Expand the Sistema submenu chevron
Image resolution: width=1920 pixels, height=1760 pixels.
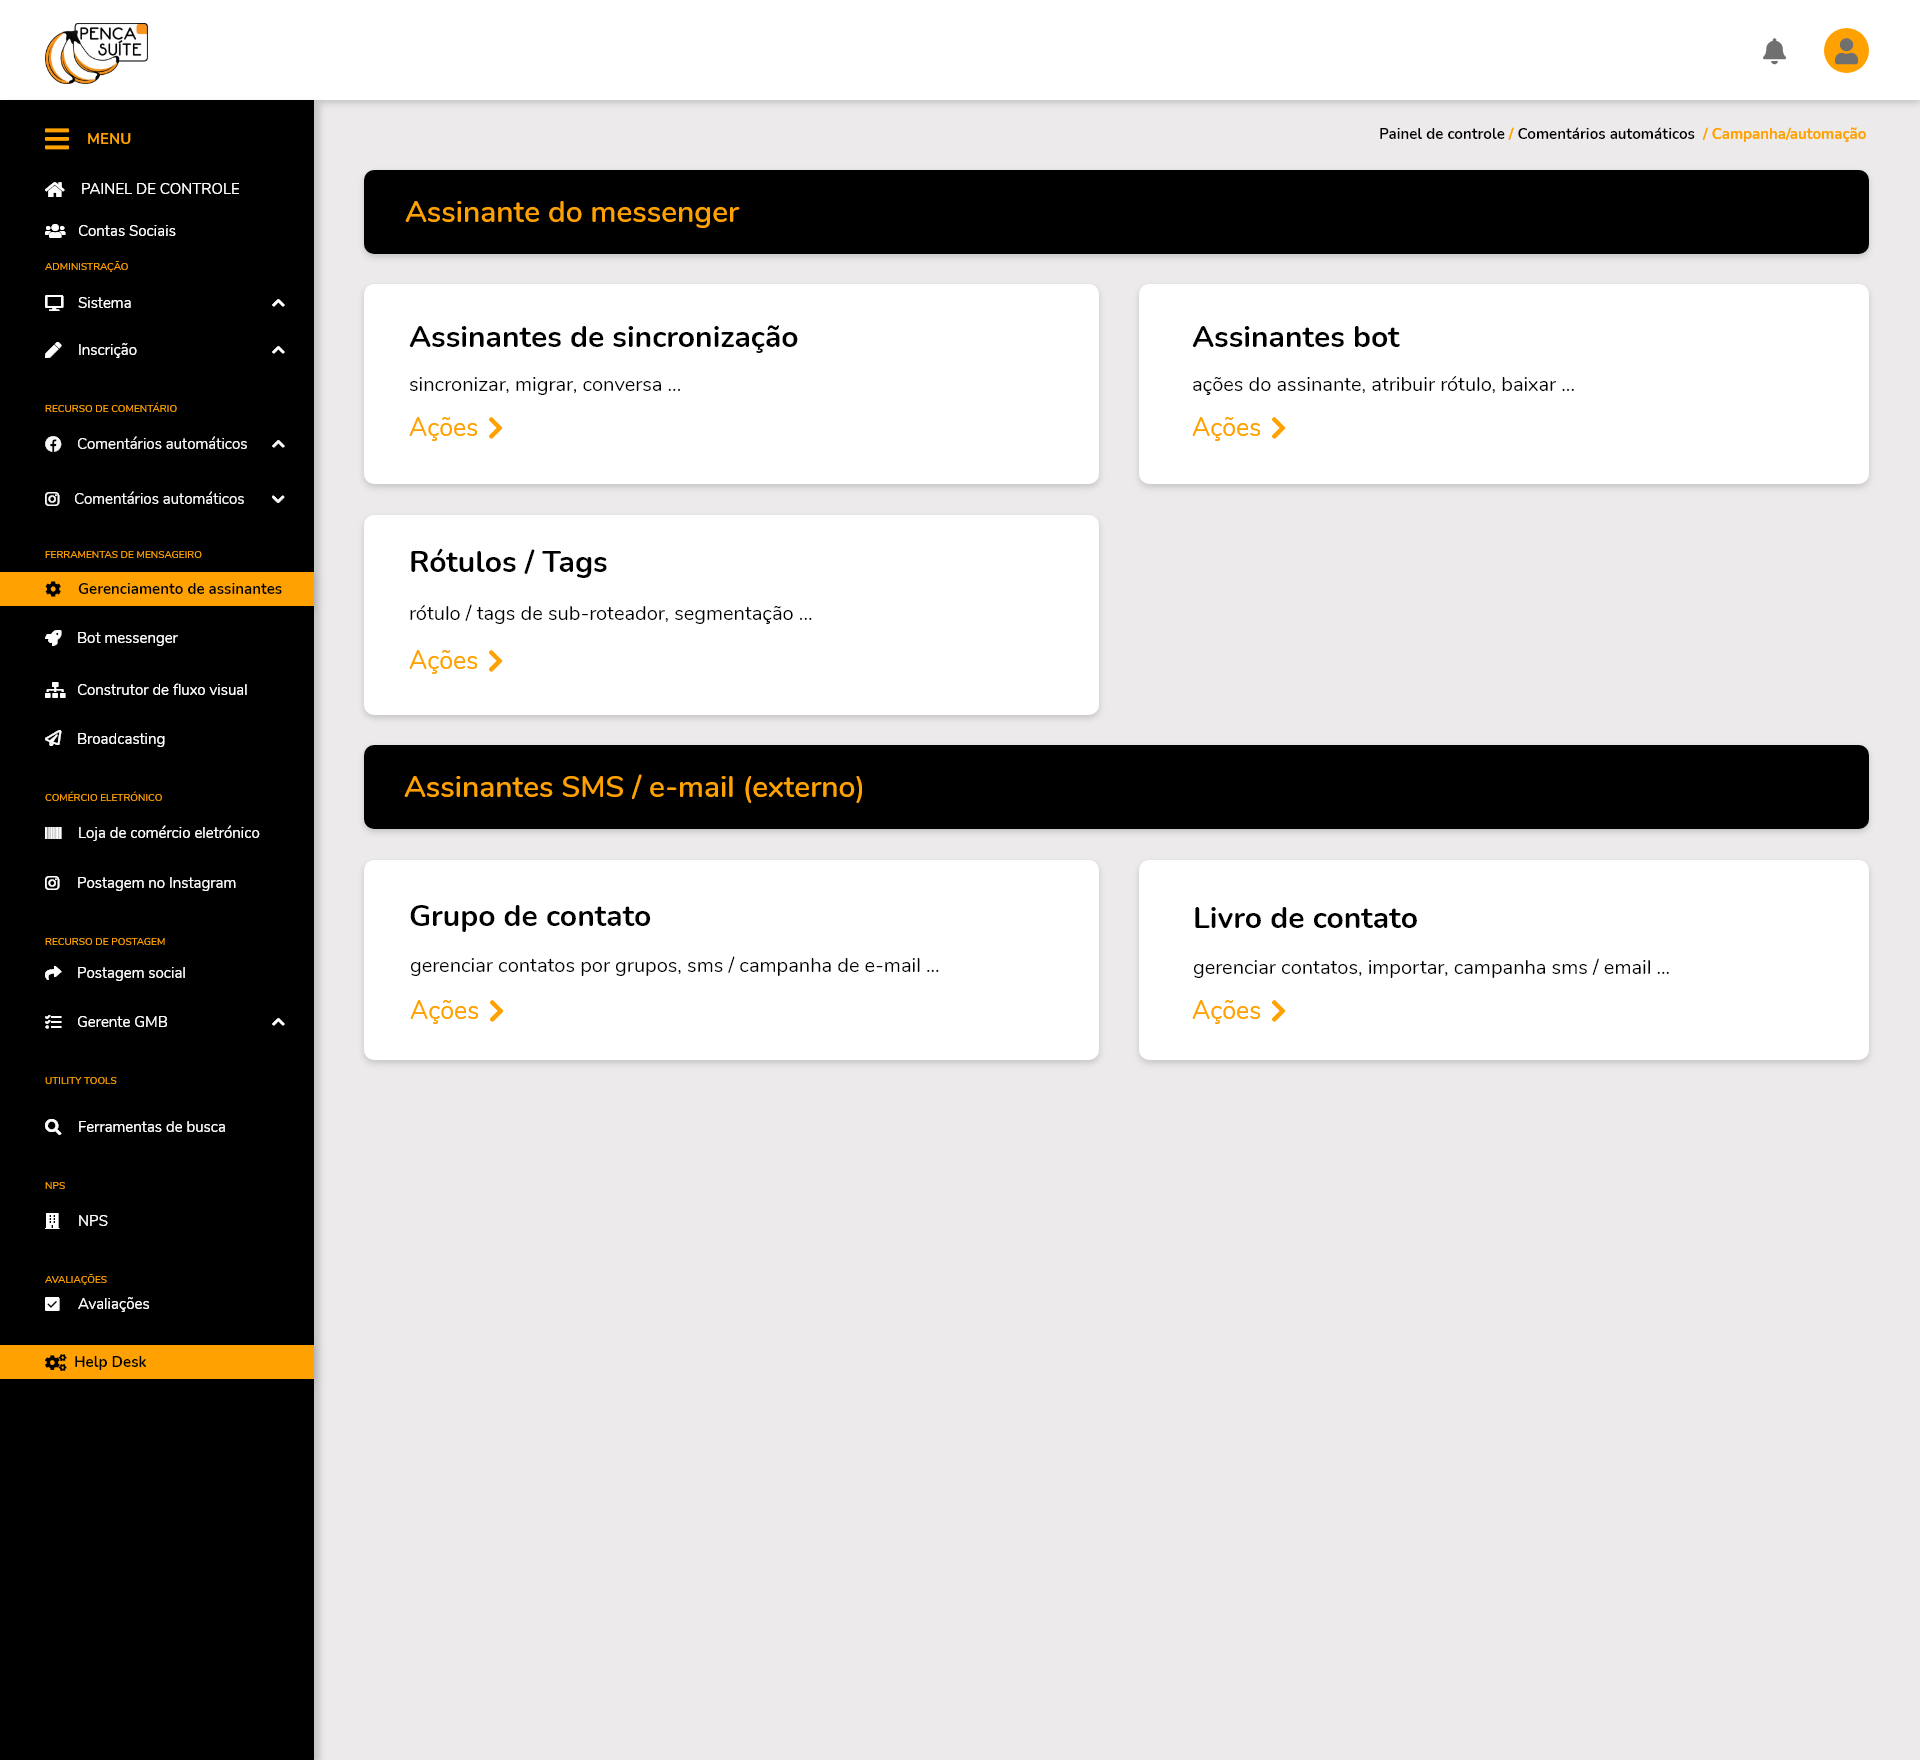click(x=278, y=303)
